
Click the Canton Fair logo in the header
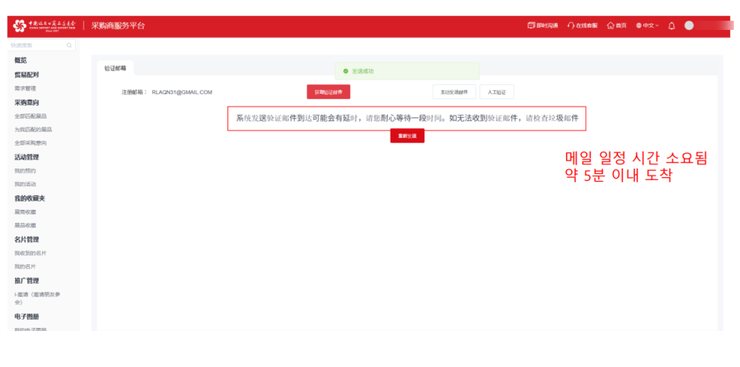(44, 26)
